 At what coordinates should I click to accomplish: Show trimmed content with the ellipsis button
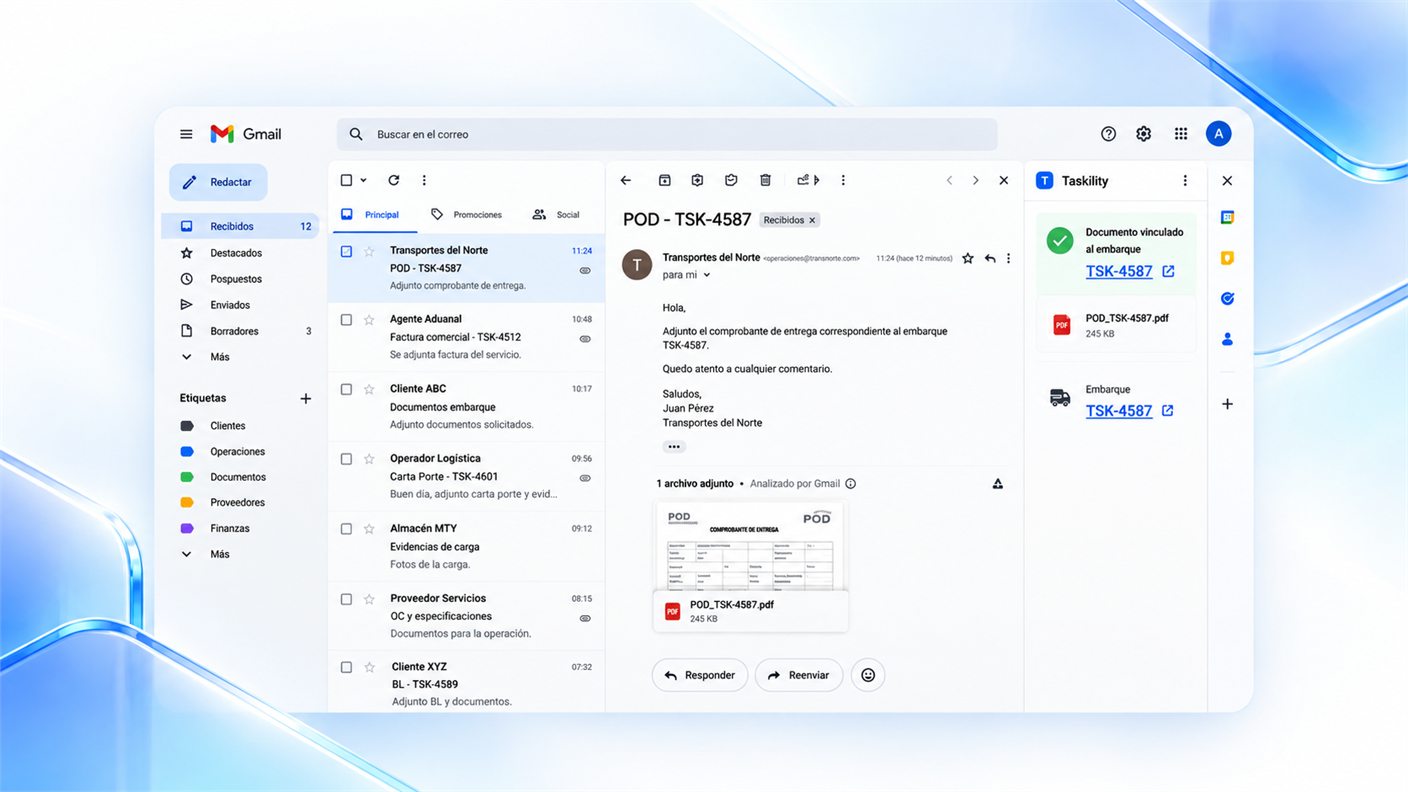[674, 447]
